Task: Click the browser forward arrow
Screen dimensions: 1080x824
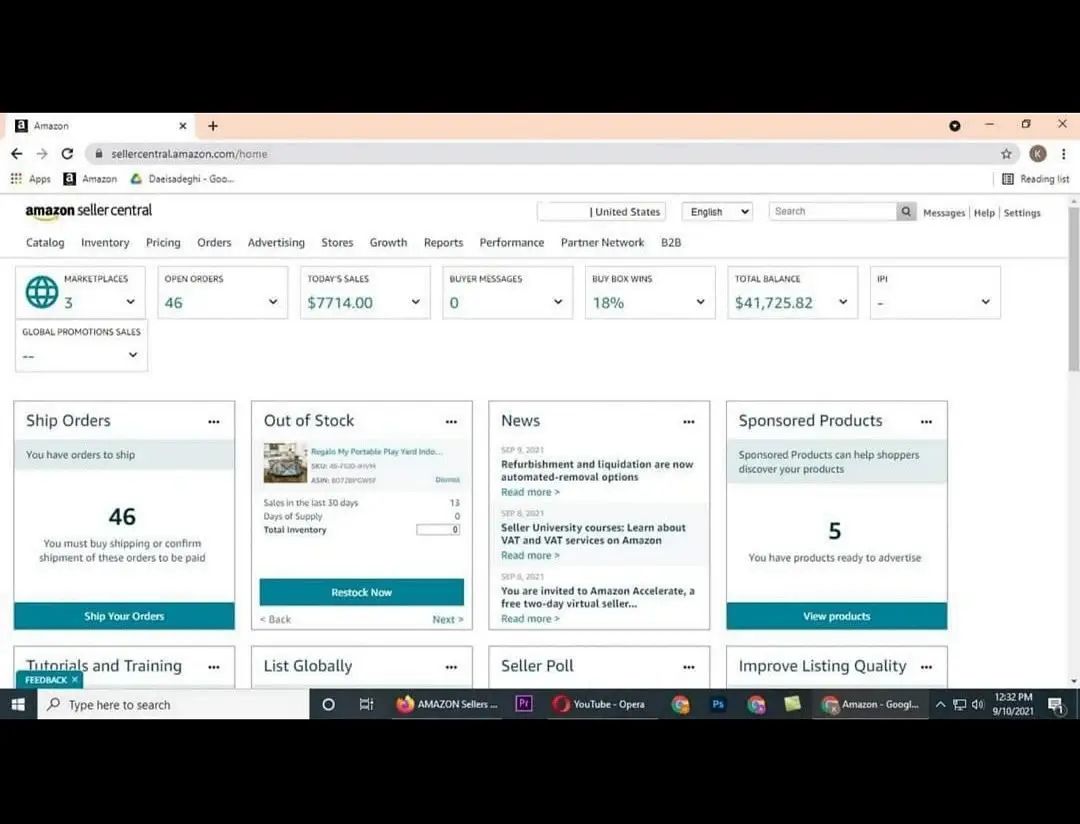Action: tap(42, 154)
